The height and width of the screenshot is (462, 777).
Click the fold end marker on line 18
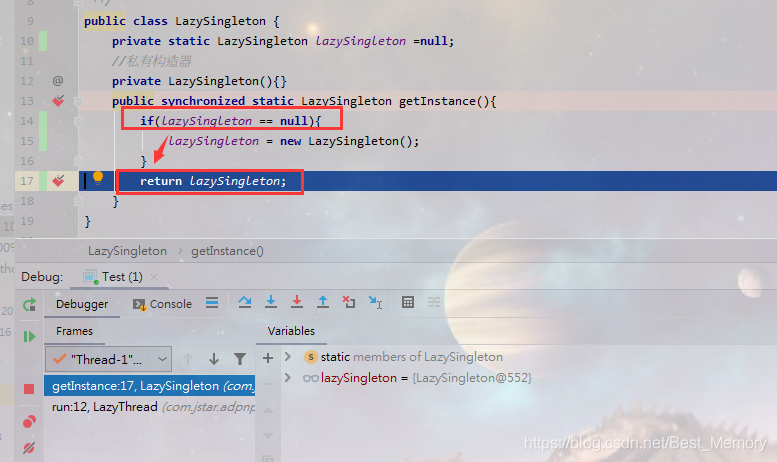(x=78, y=201)
